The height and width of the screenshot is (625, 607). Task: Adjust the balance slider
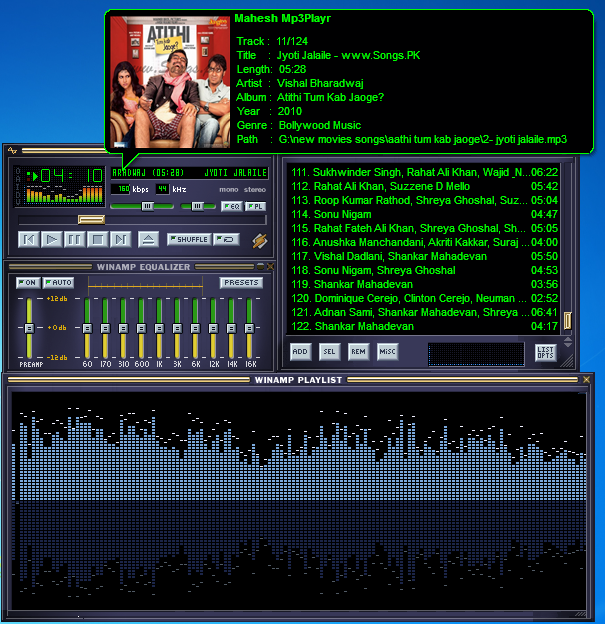click(x=197, y=206)
